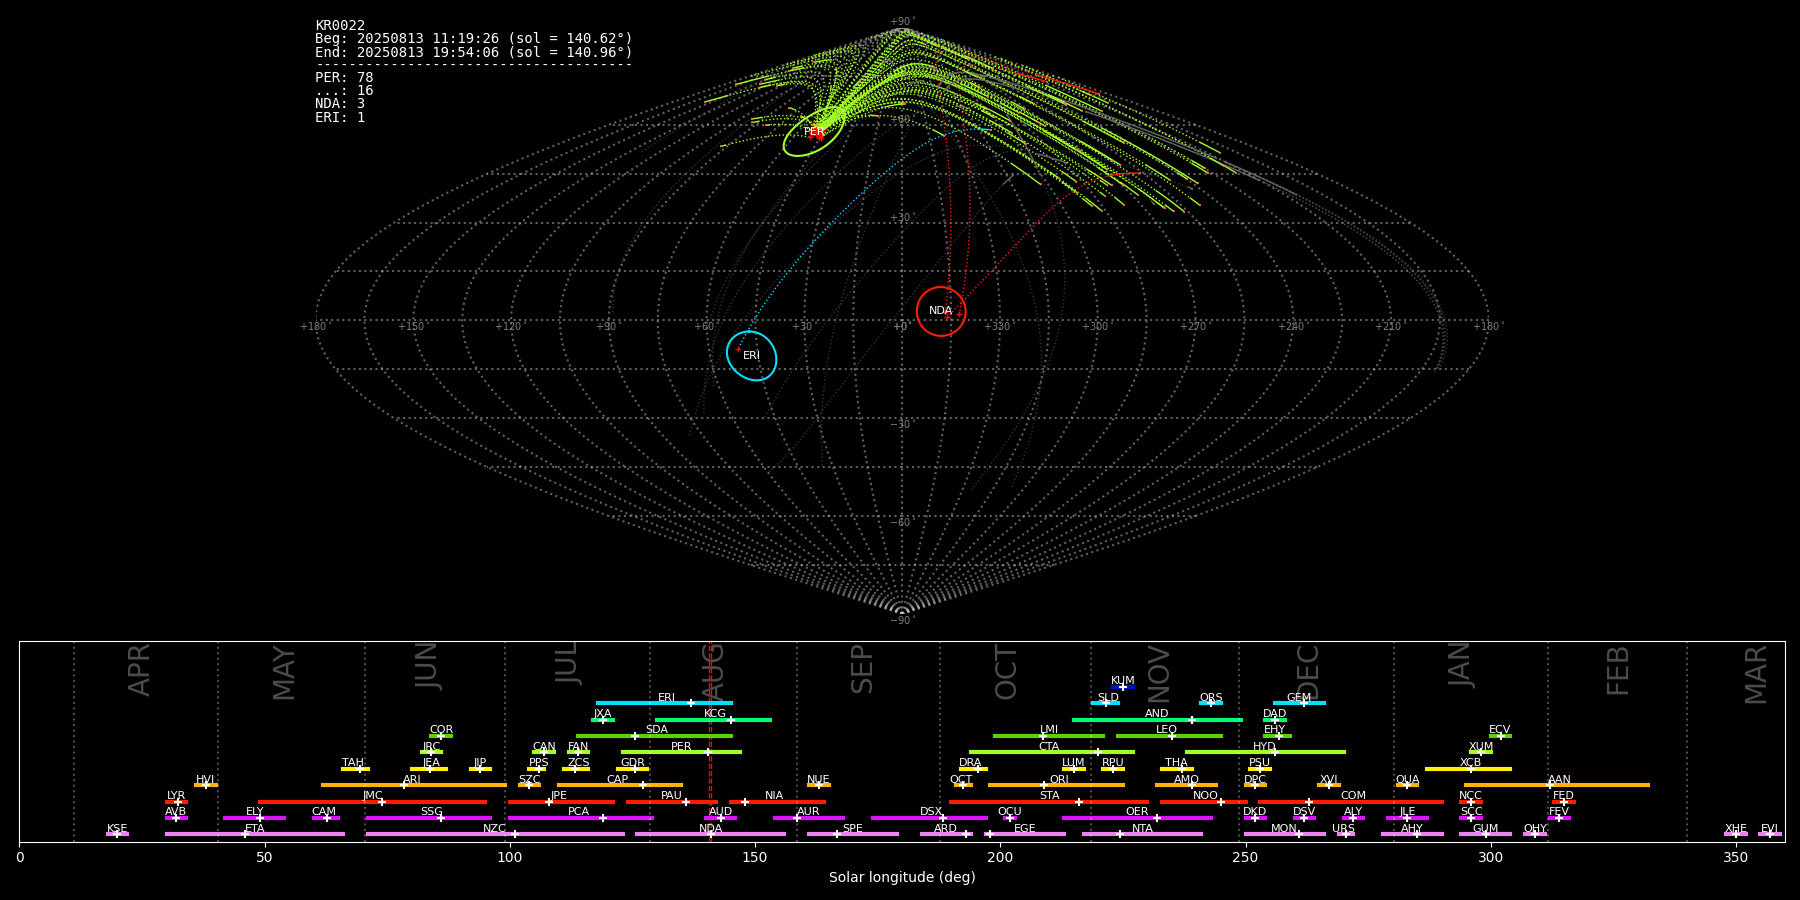Image resolution: width=1800 pixels, height=900 pixels.
Task: Click the station ID text KR0022
Action: point(340,26)
